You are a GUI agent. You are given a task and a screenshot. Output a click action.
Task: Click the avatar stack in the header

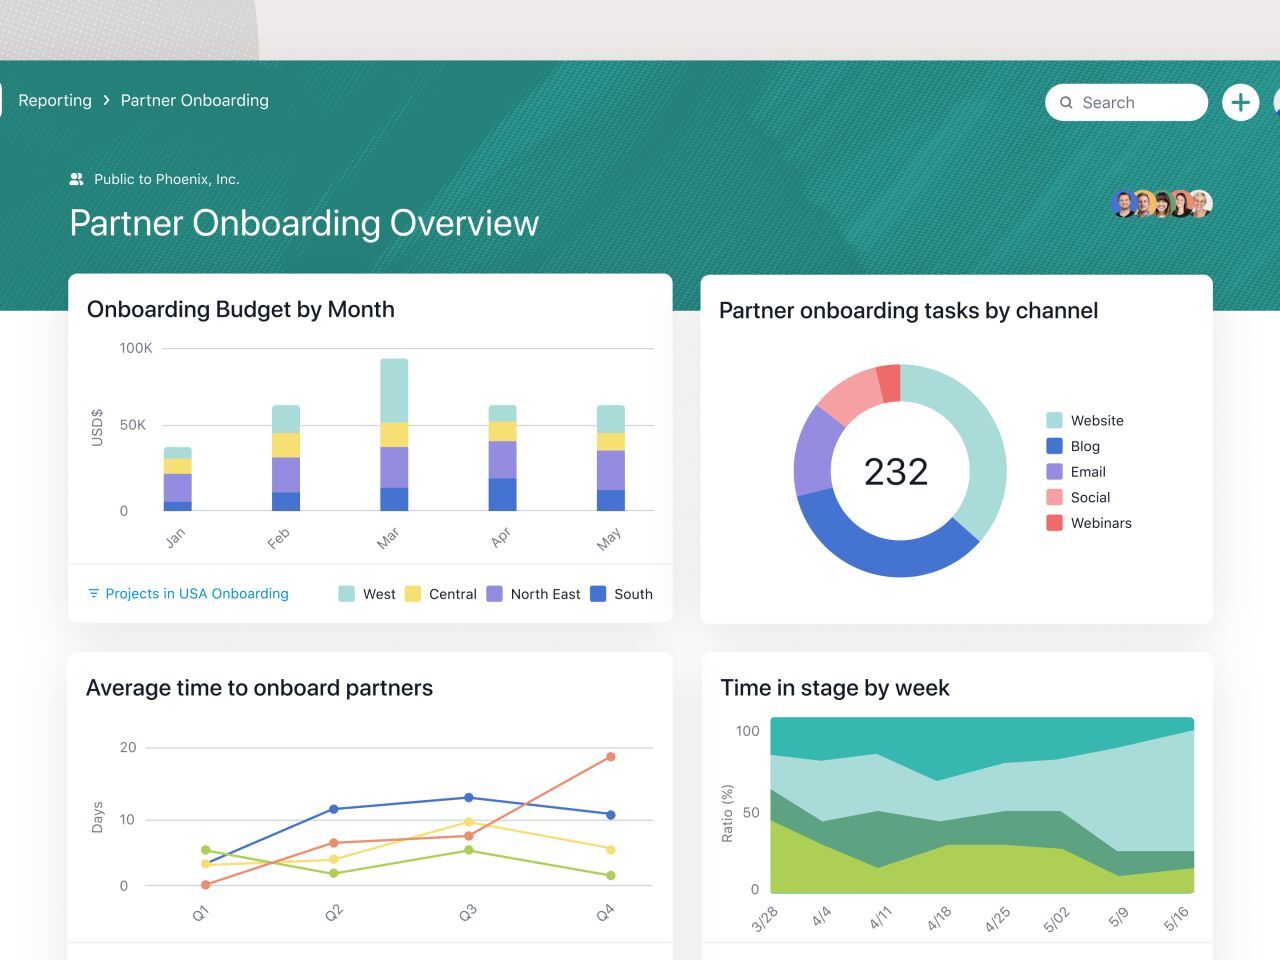(x=1160, y=203)
